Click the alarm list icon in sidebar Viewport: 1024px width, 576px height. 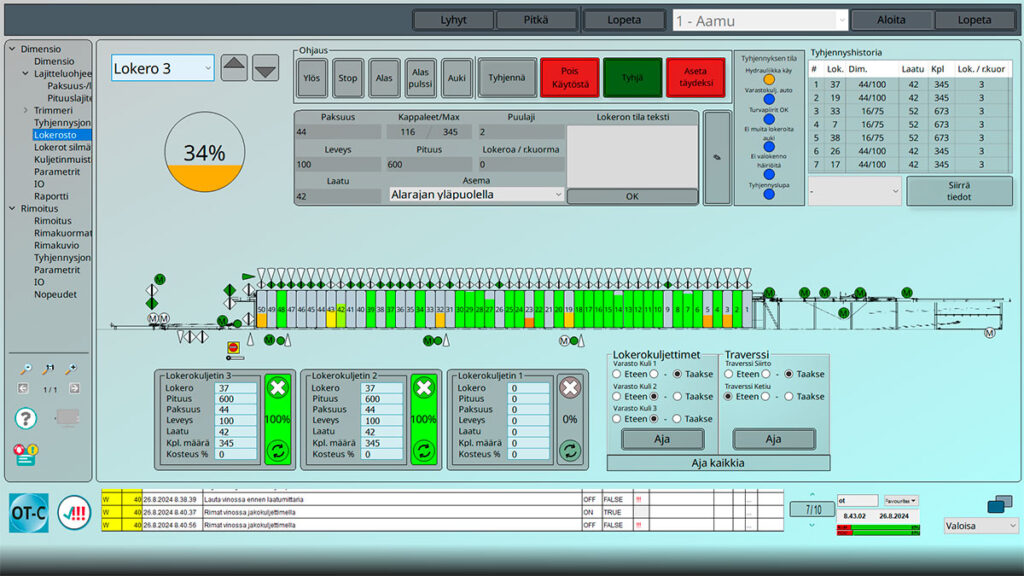(x=24, y=455)
